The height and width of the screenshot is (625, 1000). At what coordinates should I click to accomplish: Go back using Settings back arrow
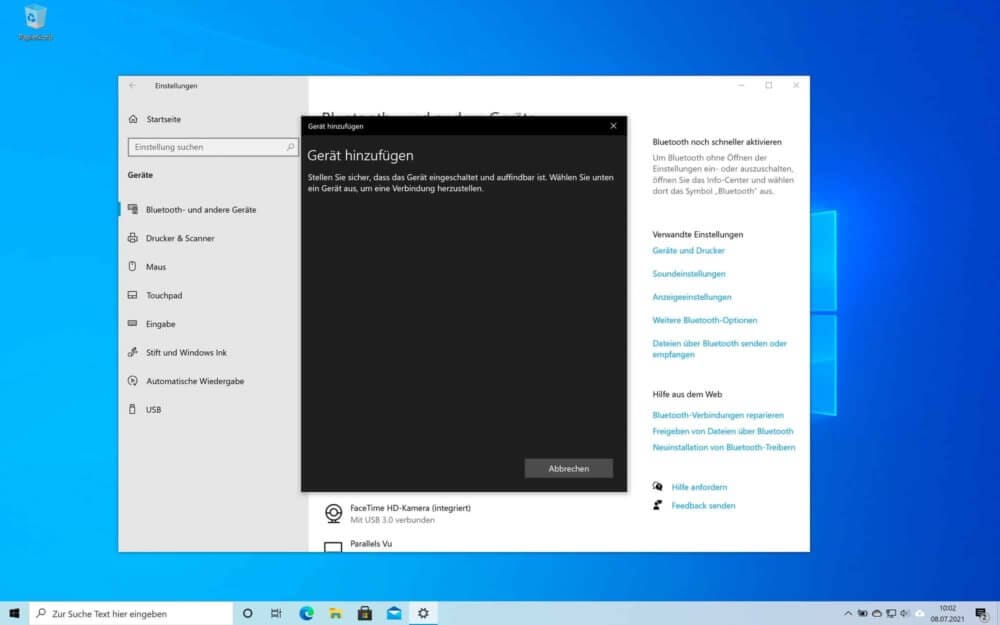(x=132, y=85)
